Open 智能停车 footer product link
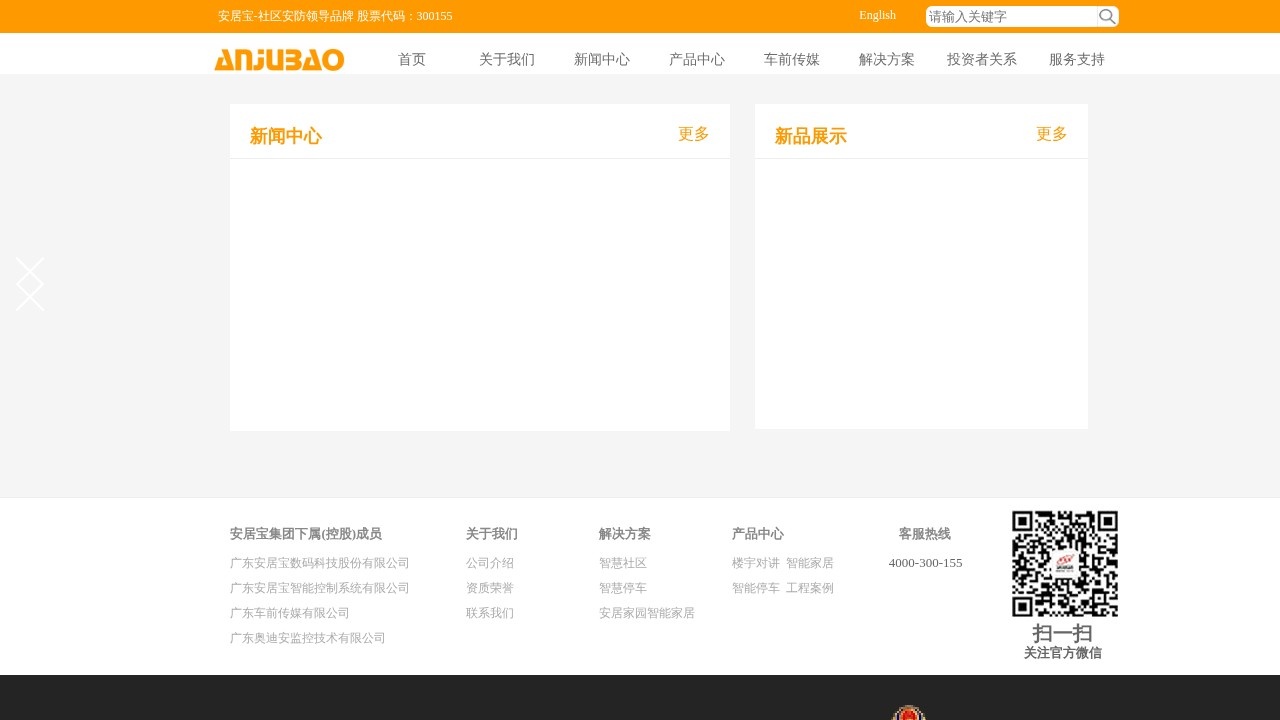 point(756,588)
